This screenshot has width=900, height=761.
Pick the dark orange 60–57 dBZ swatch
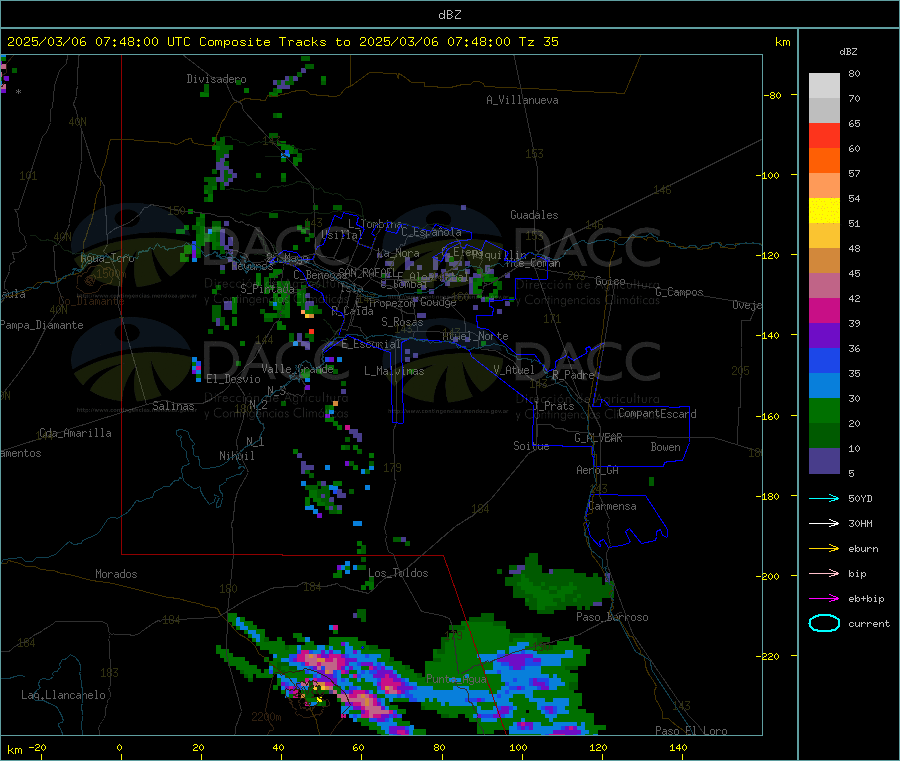tap(824, 161)
